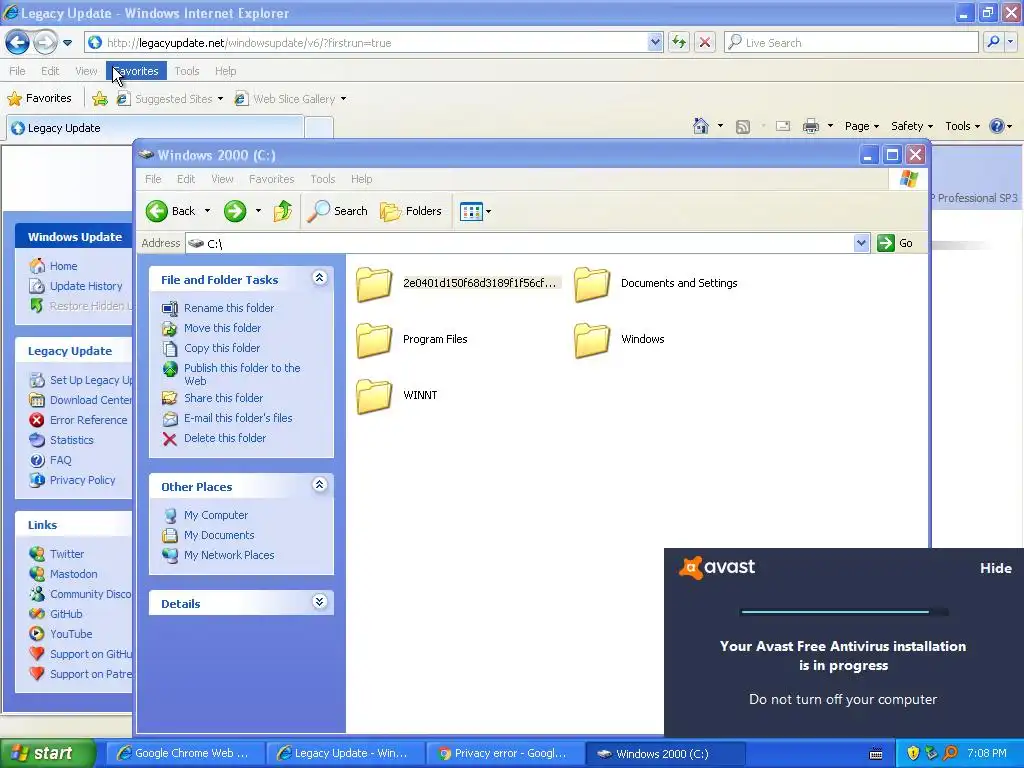The height and width of the screenshot is (768, 1024).
Task: Open the IE address bar dropdown
Action: click(x=655, y=42)
